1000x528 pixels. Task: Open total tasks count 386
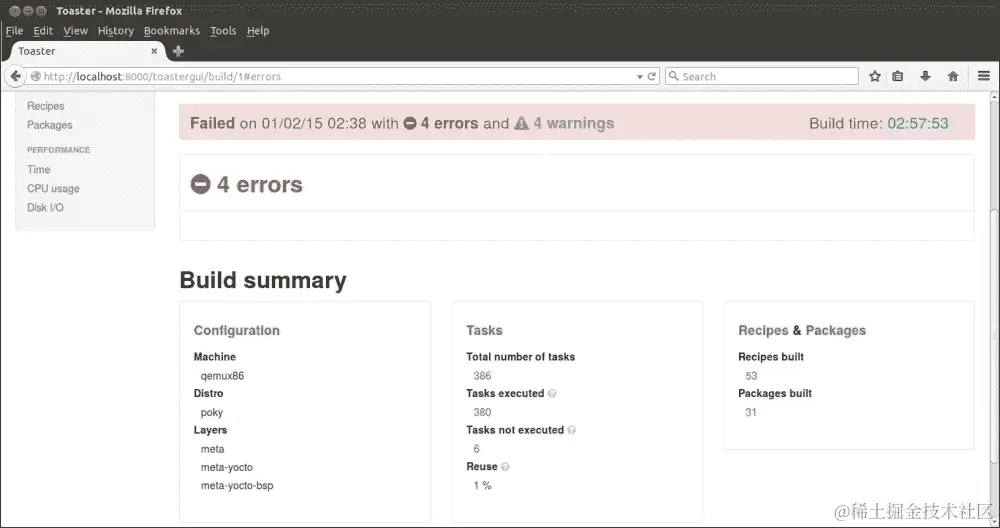coord(482,376)
